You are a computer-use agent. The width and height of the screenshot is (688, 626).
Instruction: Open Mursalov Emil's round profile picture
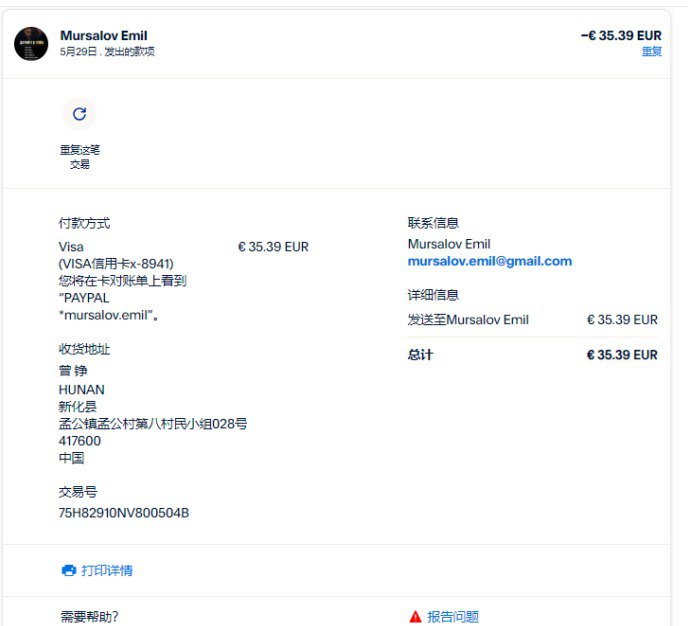point(31,44)
